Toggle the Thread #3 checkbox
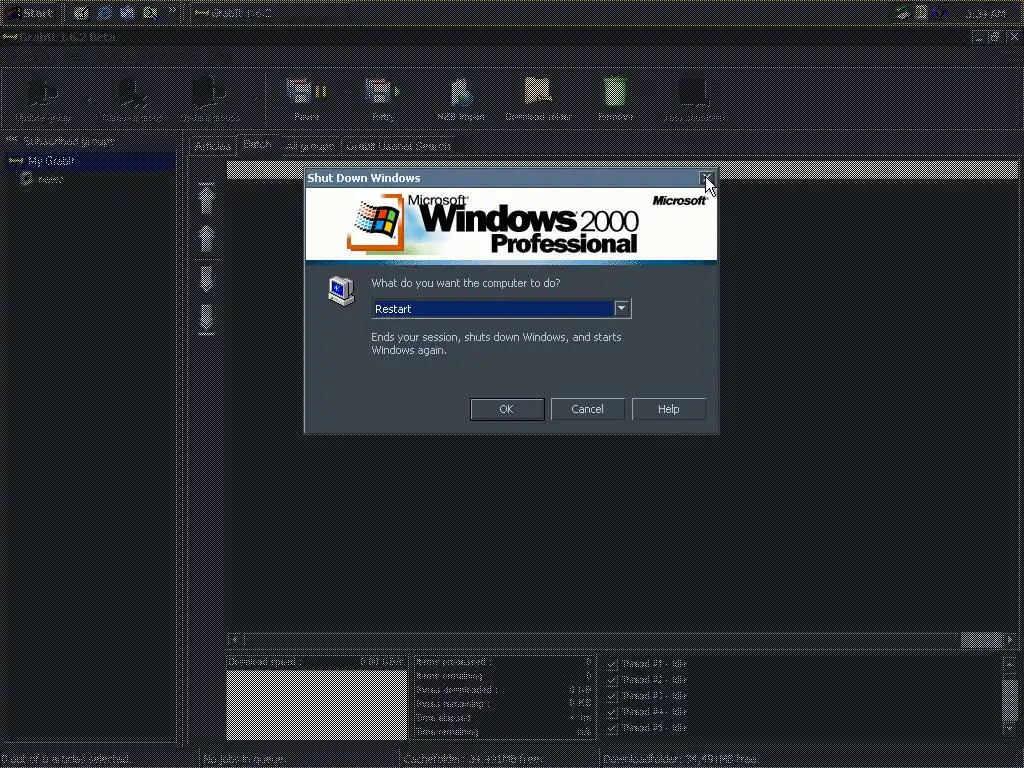 pyautogui.click(x=612, y=696)
